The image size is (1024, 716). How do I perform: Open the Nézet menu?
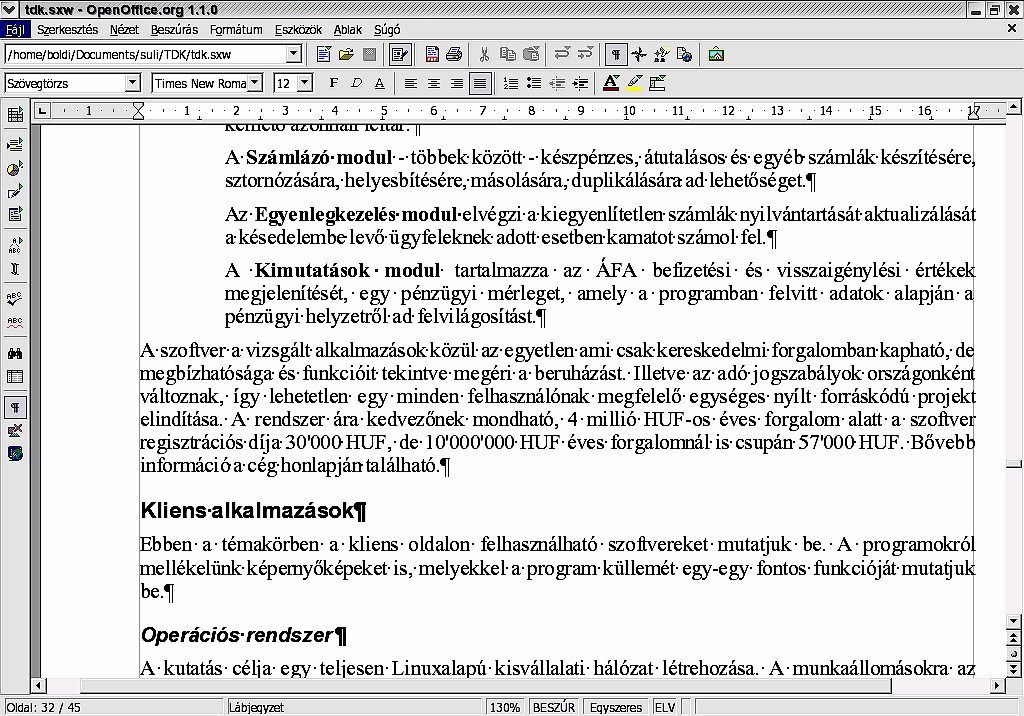(124, 29)
